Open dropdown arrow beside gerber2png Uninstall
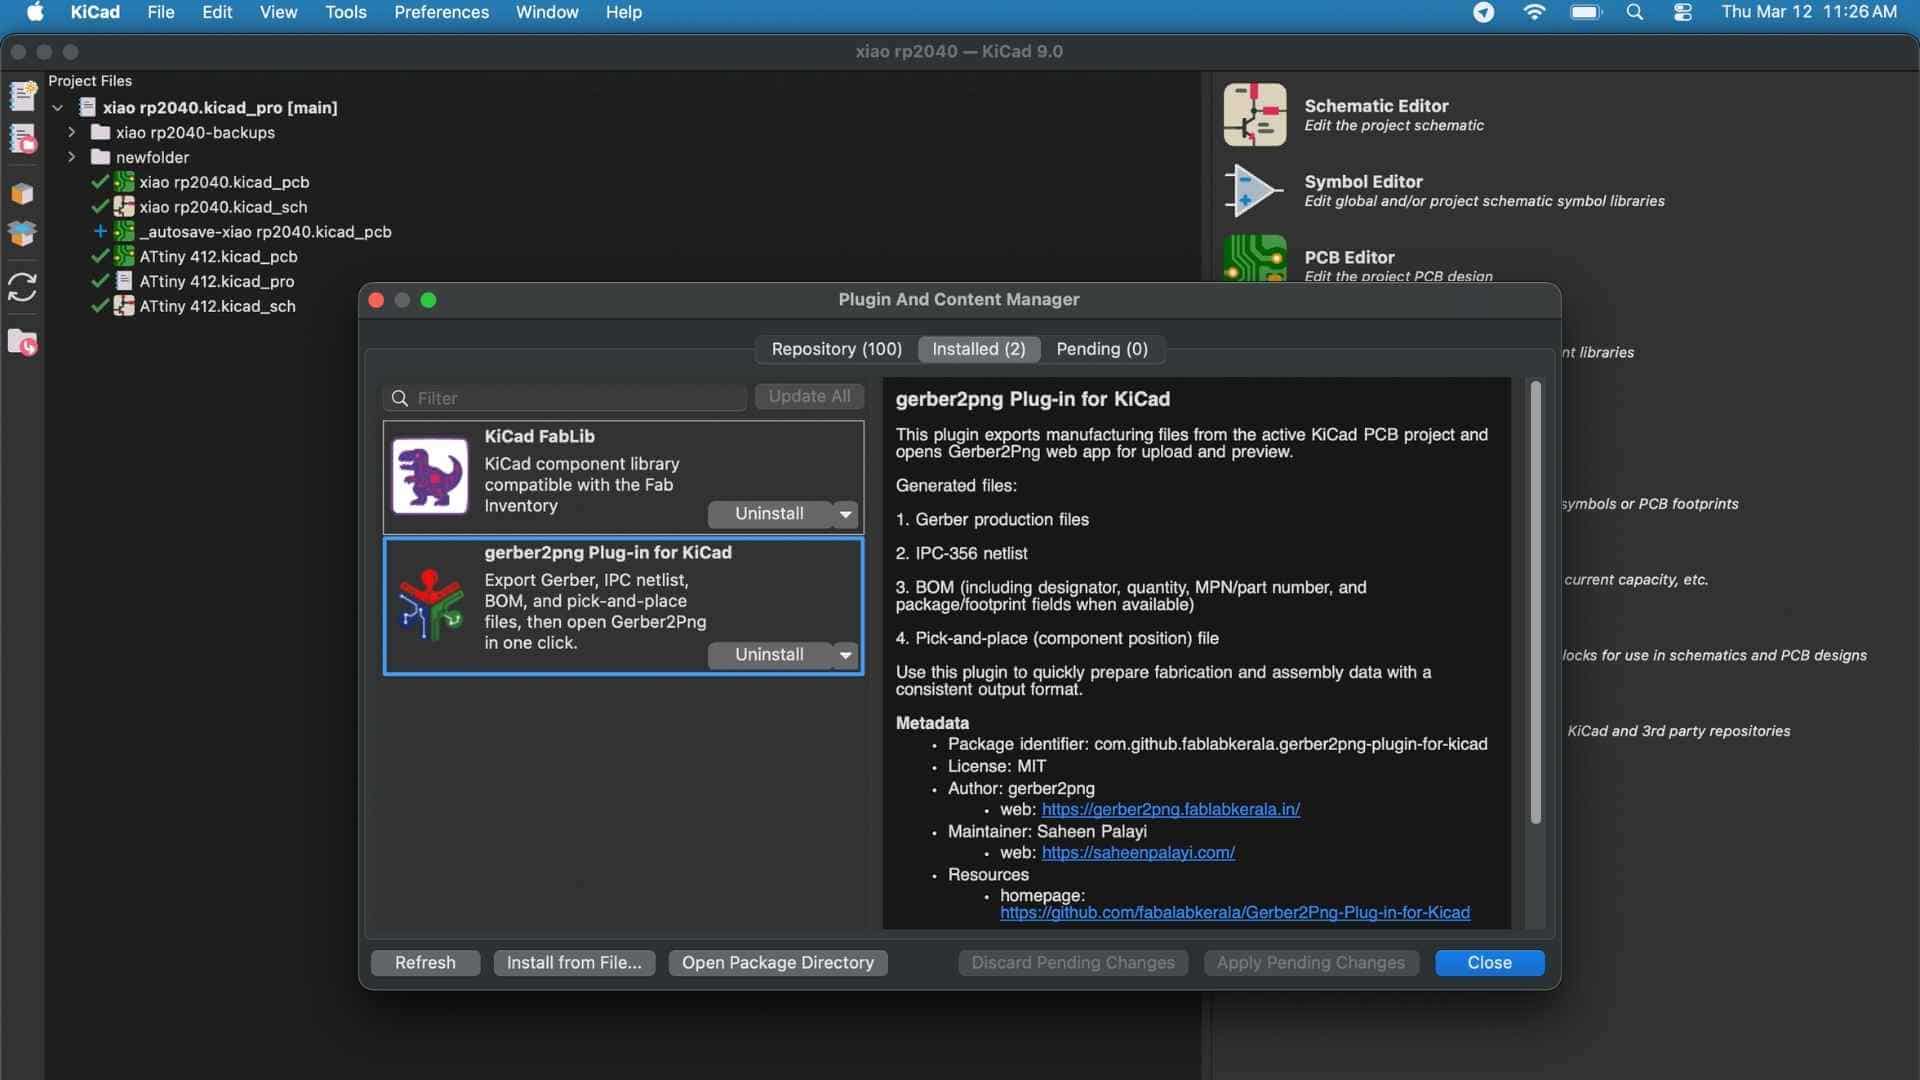The image size is (1920, 1080). point(846,655)
